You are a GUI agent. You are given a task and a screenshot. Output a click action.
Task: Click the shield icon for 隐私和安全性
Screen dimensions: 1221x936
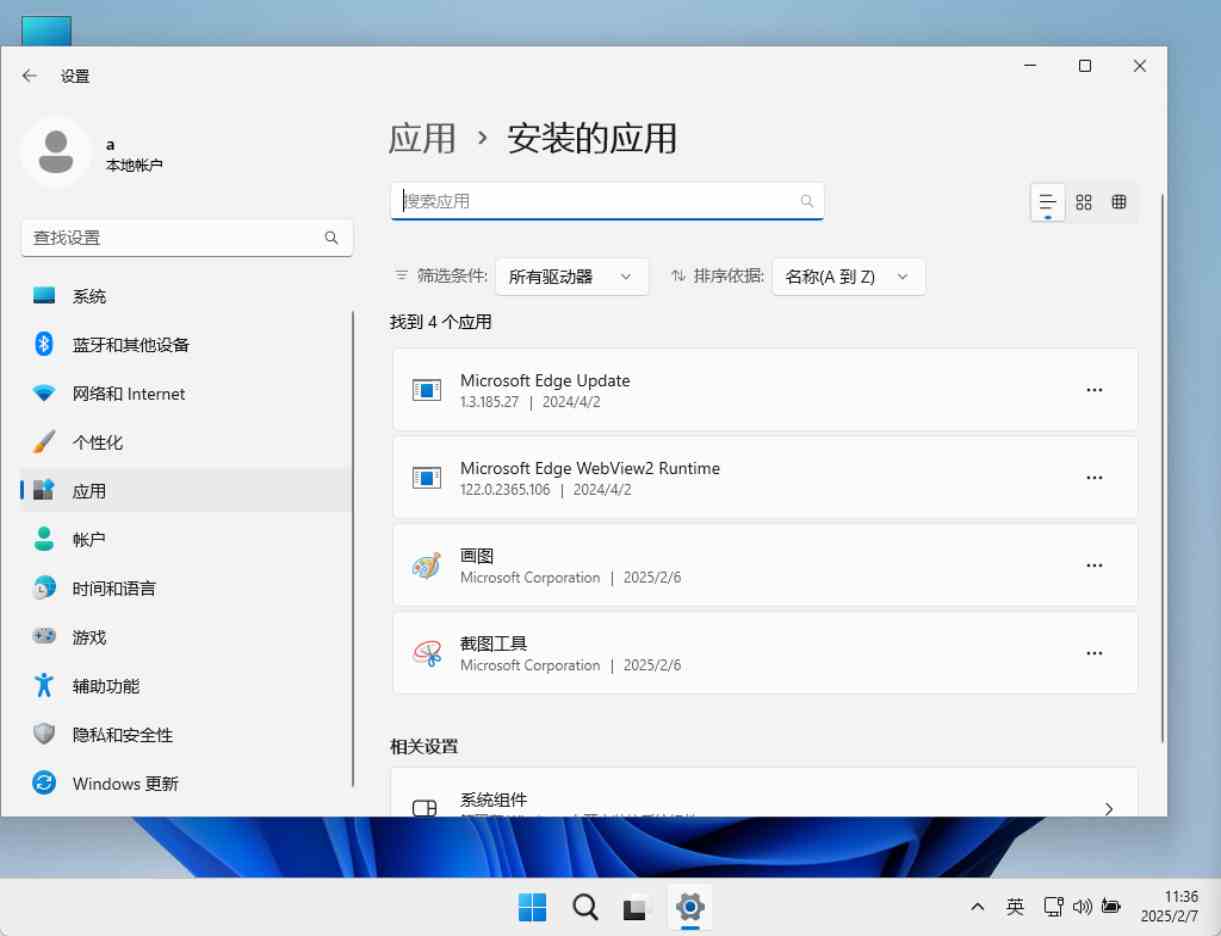pos(44,735)
